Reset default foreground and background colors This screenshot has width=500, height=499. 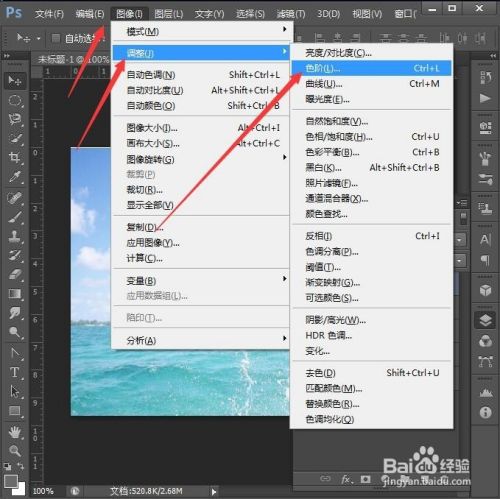[x=7, y=466]
